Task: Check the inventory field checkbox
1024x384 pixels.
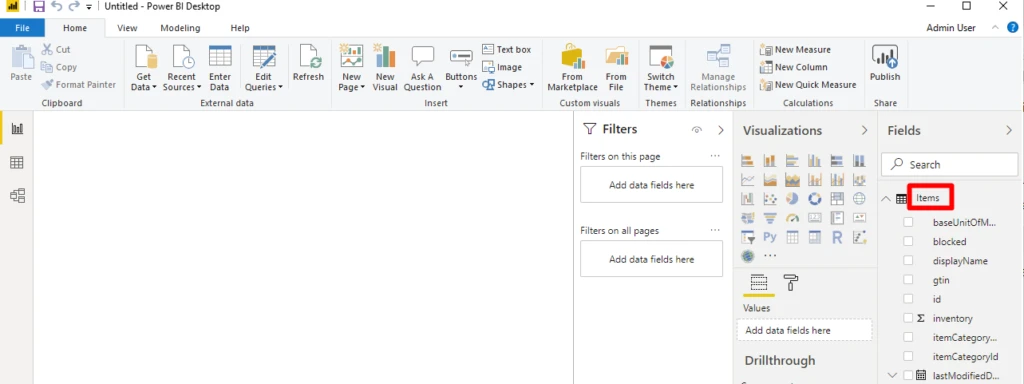Action: [908, 318]
